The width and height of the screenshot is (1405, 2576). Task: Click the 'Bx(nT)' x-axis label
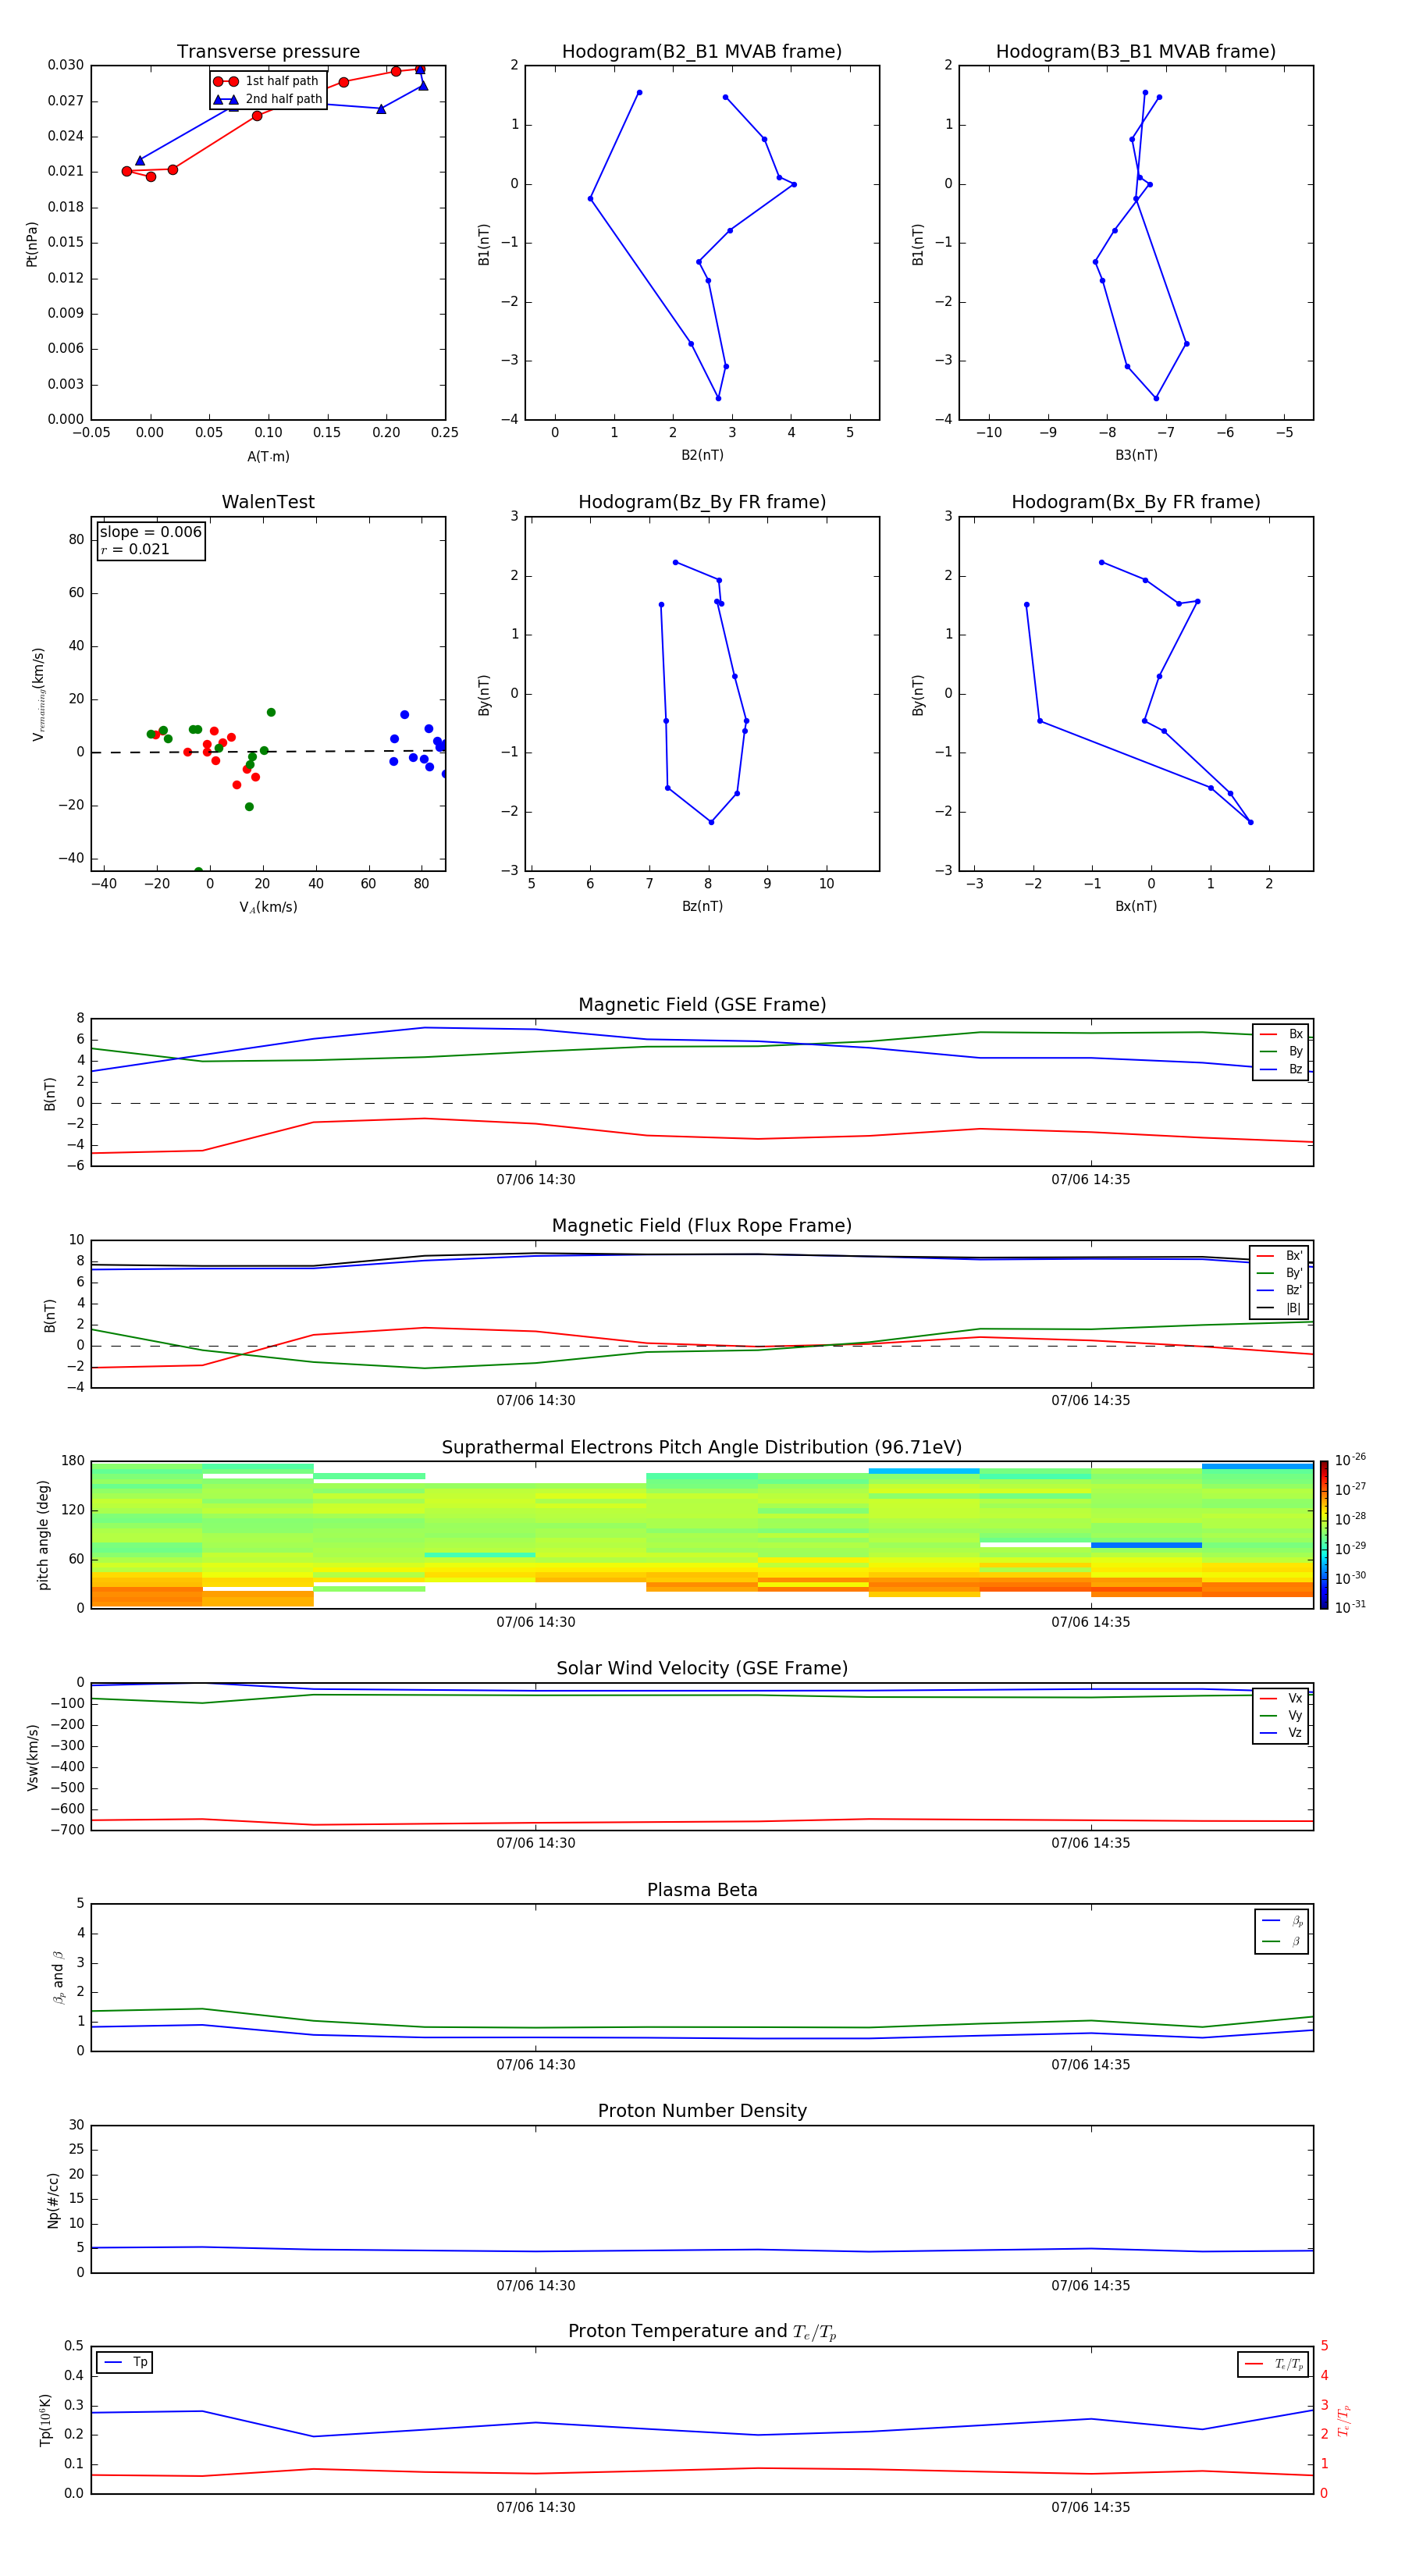coord(1136,906)
